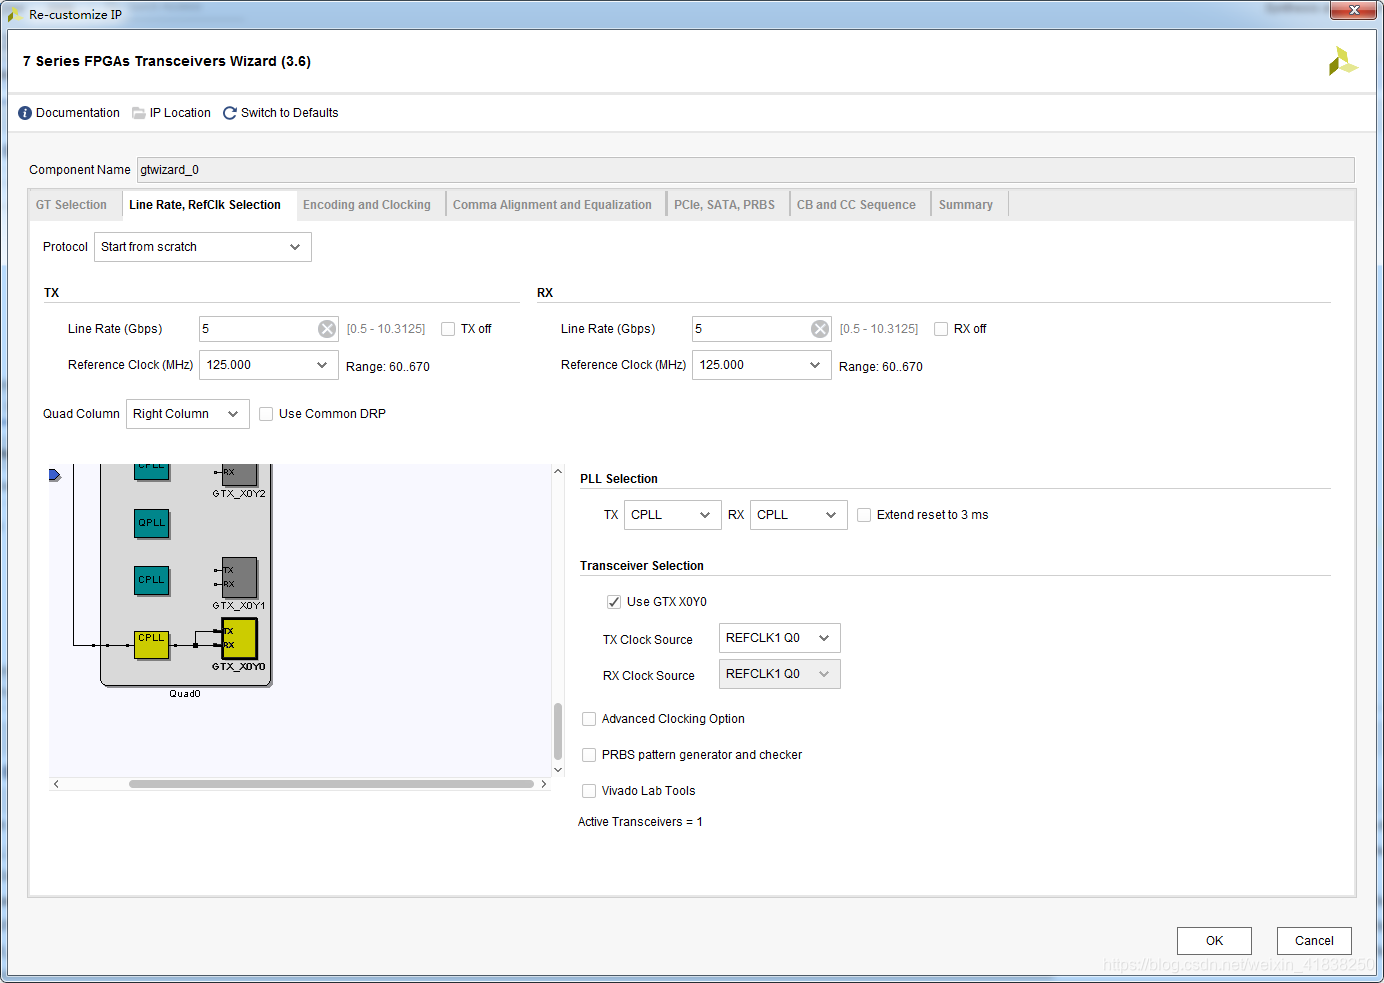This screenshot has height=983, width=1384.
Task: Click the QPLL block in diagram
Action: pyautogui.click(x=152, y=523)
